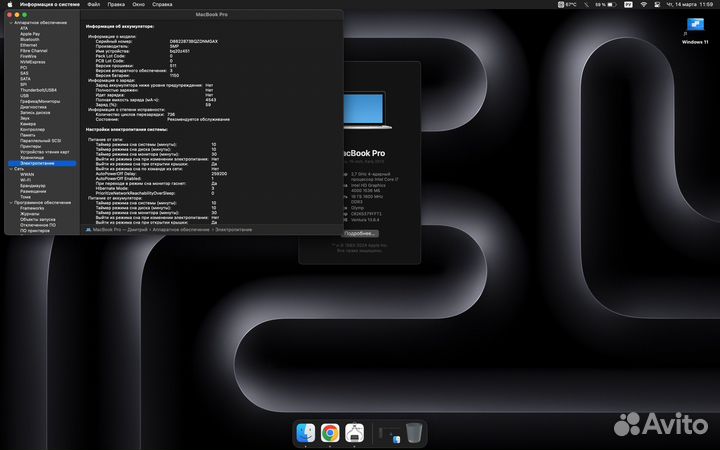The height and width of the screenshot is (450, 720).
Task: Select Графика/Мониторы in the sidebar
Action: click(40, 101)
